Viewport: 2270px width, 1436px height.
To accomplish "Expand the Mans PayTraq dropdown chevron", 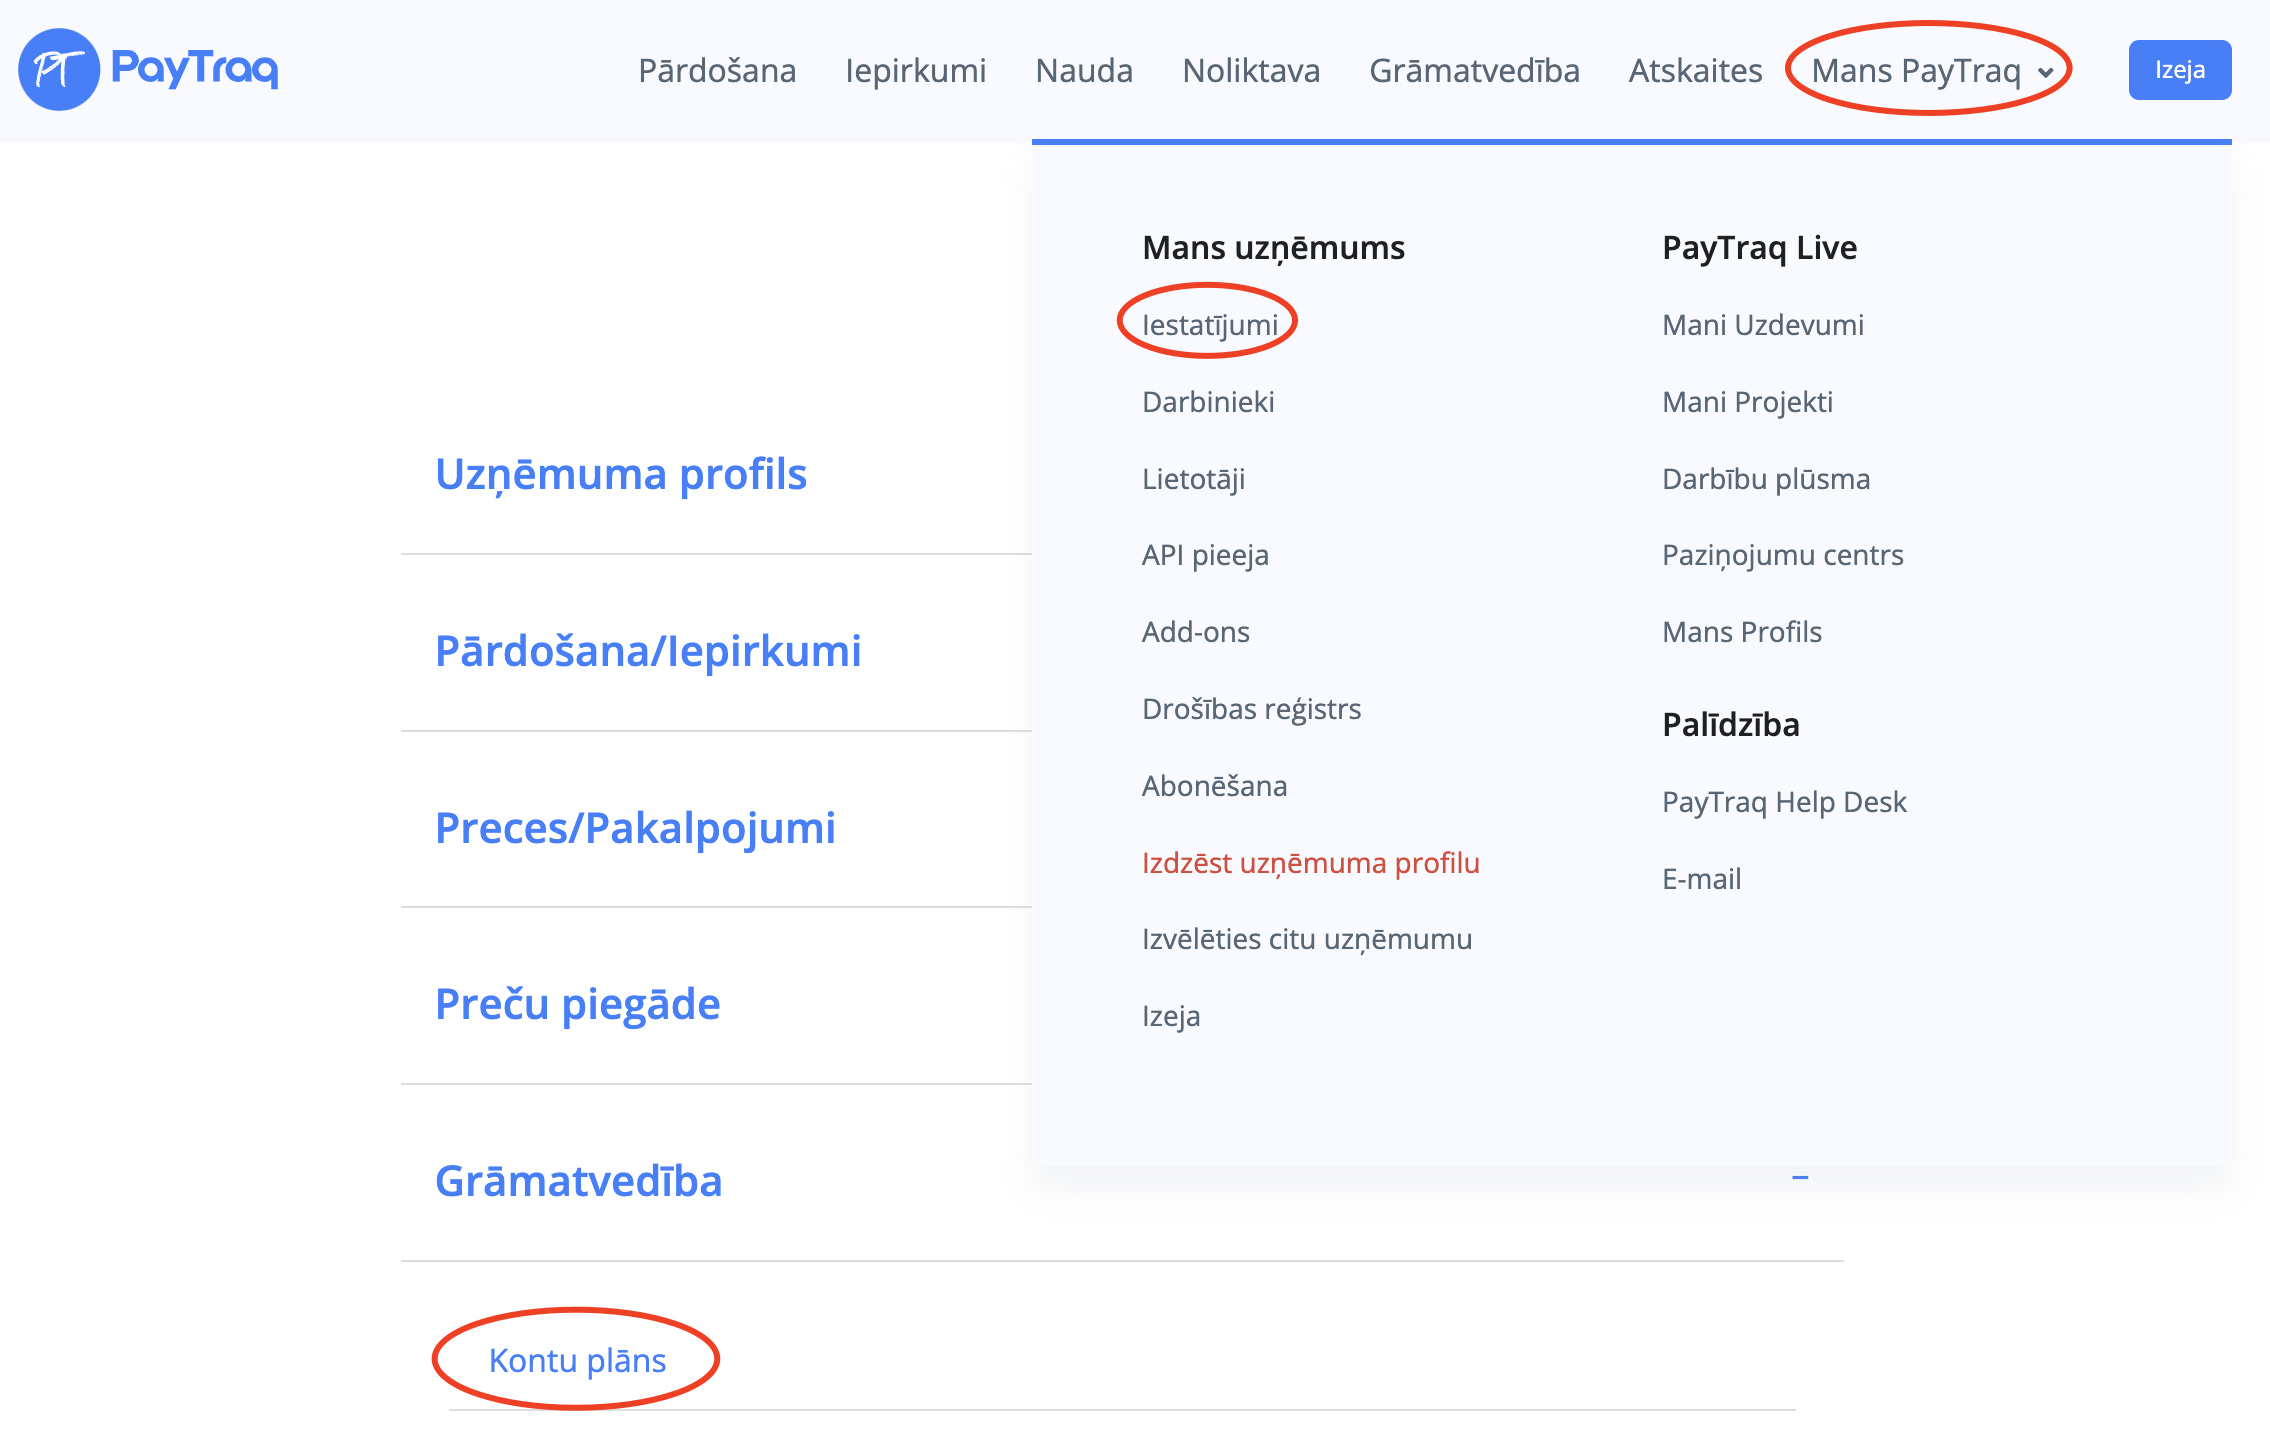I will click(2046, 72).
